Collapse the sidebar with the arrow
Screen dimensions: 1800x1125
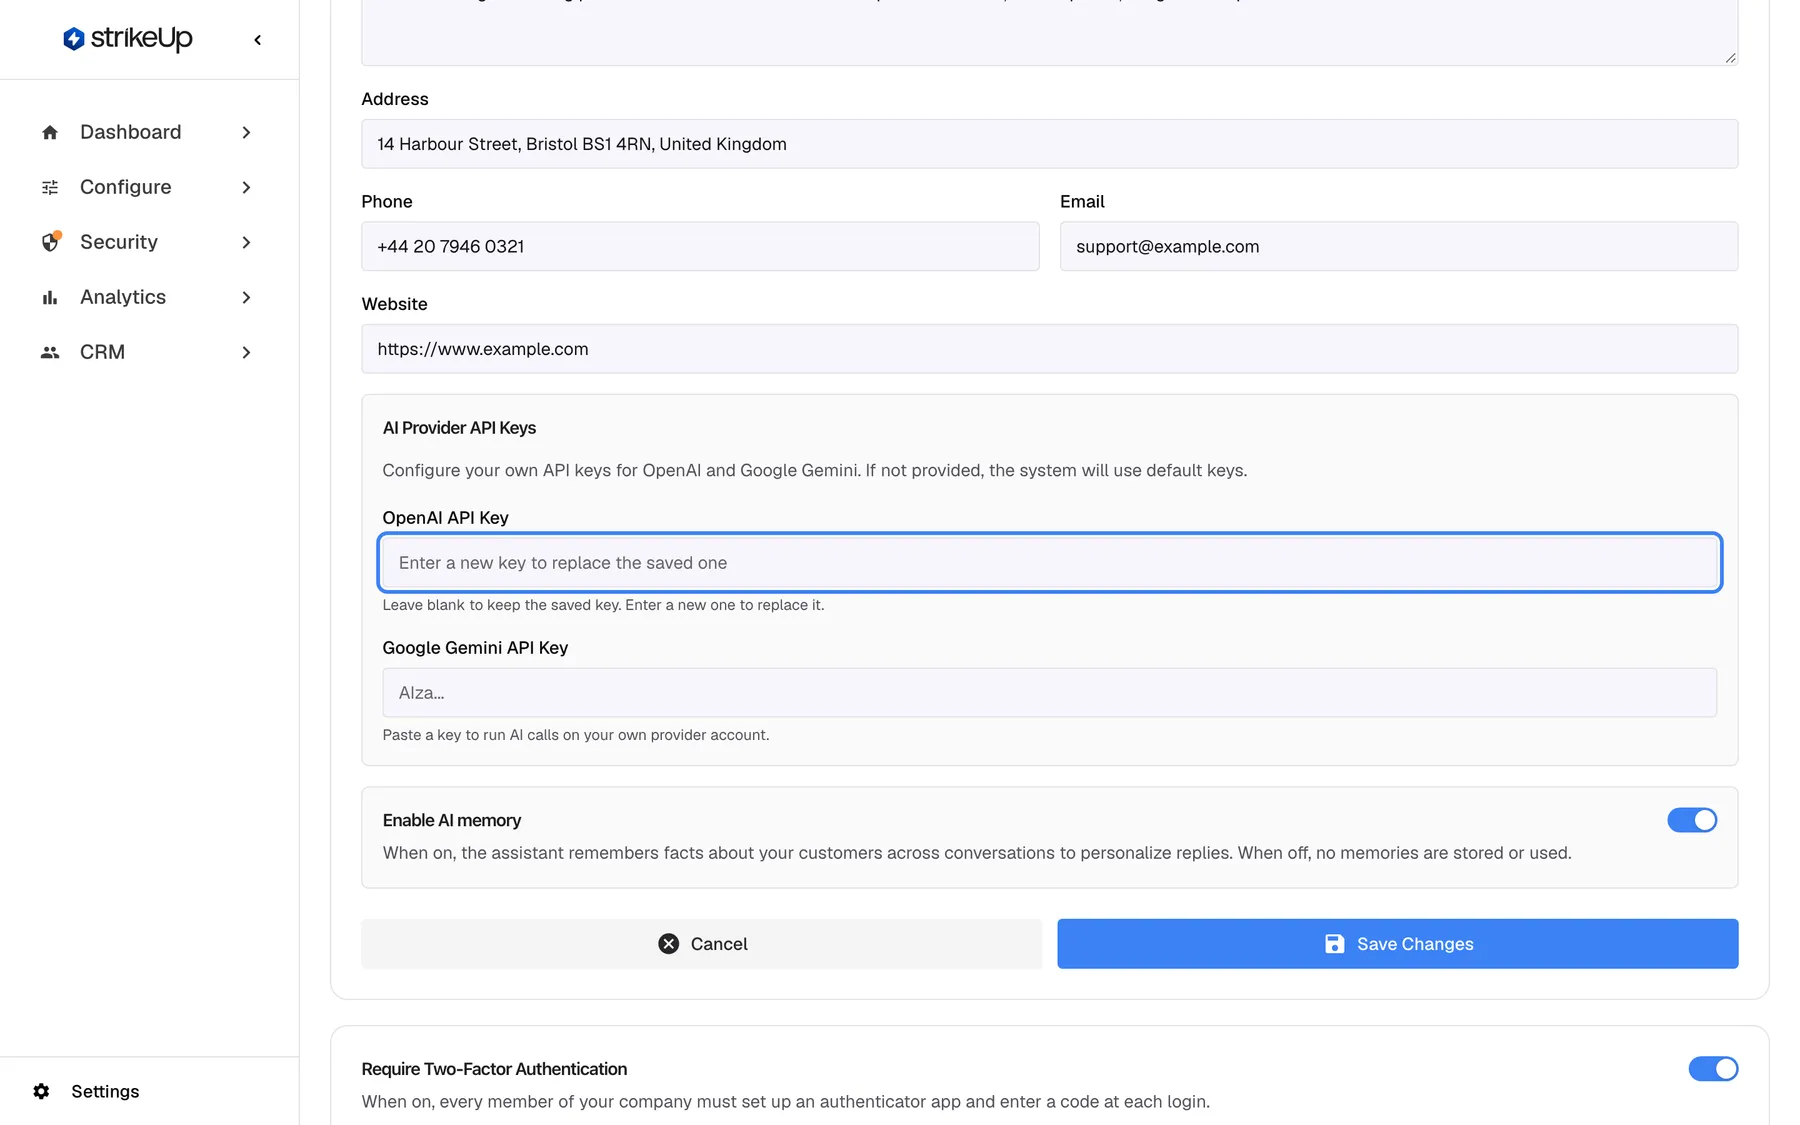pyautogui.click(x=258, y=40)
